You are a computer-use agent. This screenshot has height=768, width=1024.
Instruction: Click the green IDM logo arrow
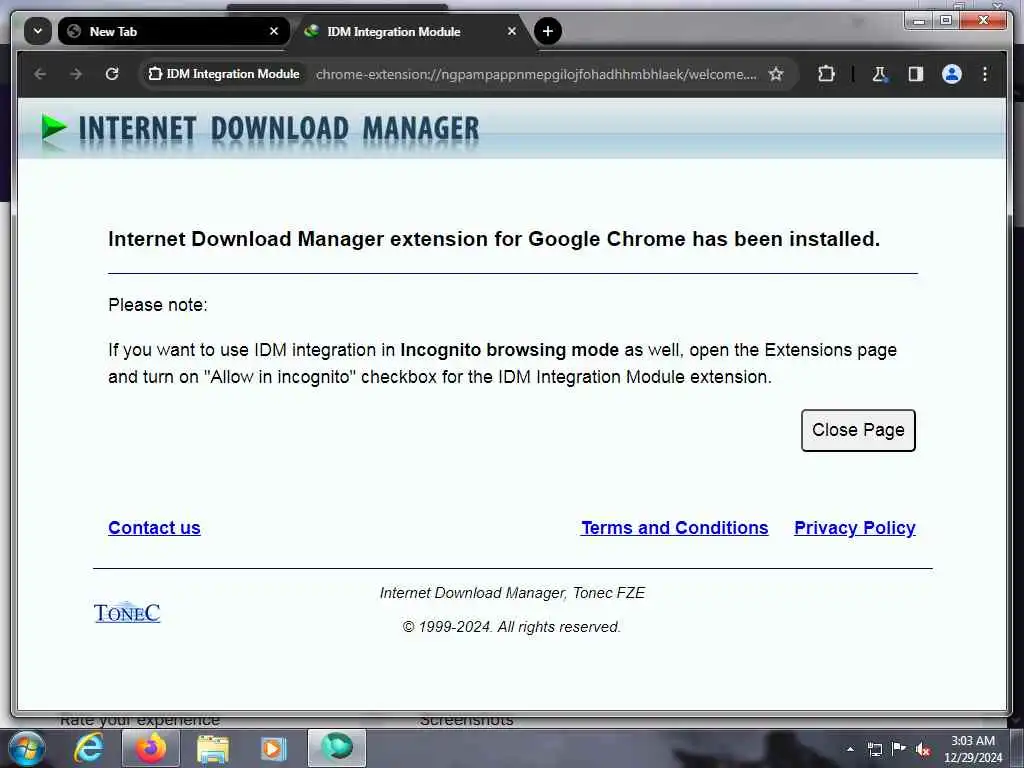(x=54, y=127)
